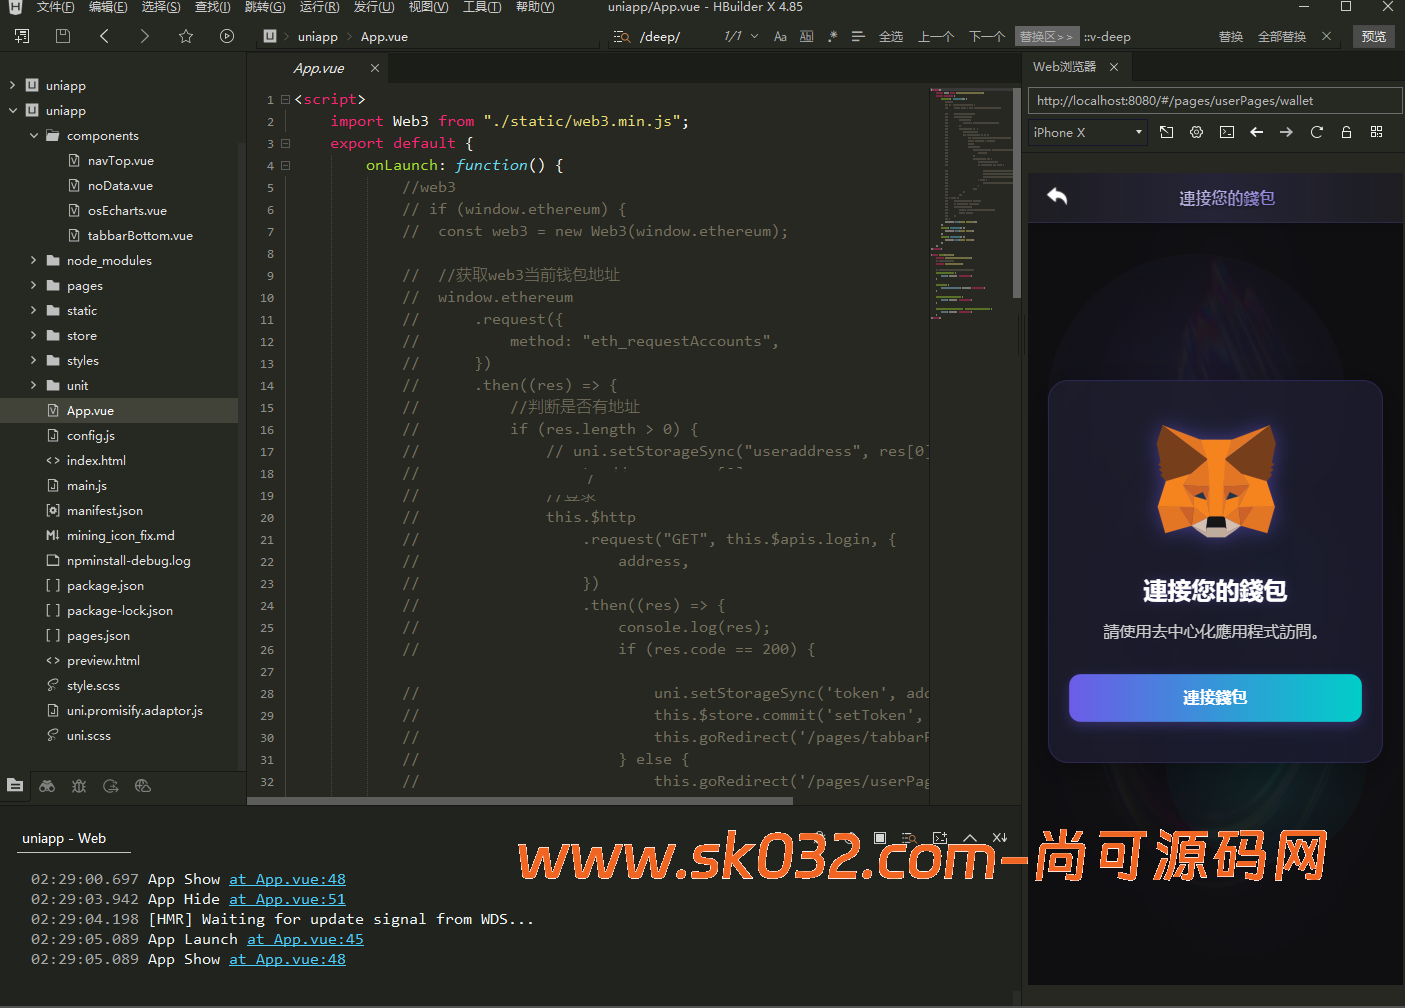Click the 連接錢包 gradient button
The image size is (1405, 1008).
(1214, 697)
